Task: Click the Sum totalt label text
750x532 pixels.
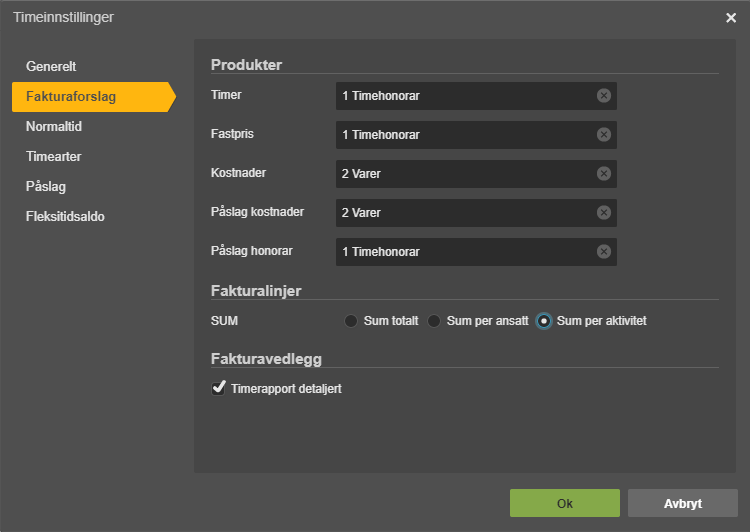Action: click(x=391, y=321)
